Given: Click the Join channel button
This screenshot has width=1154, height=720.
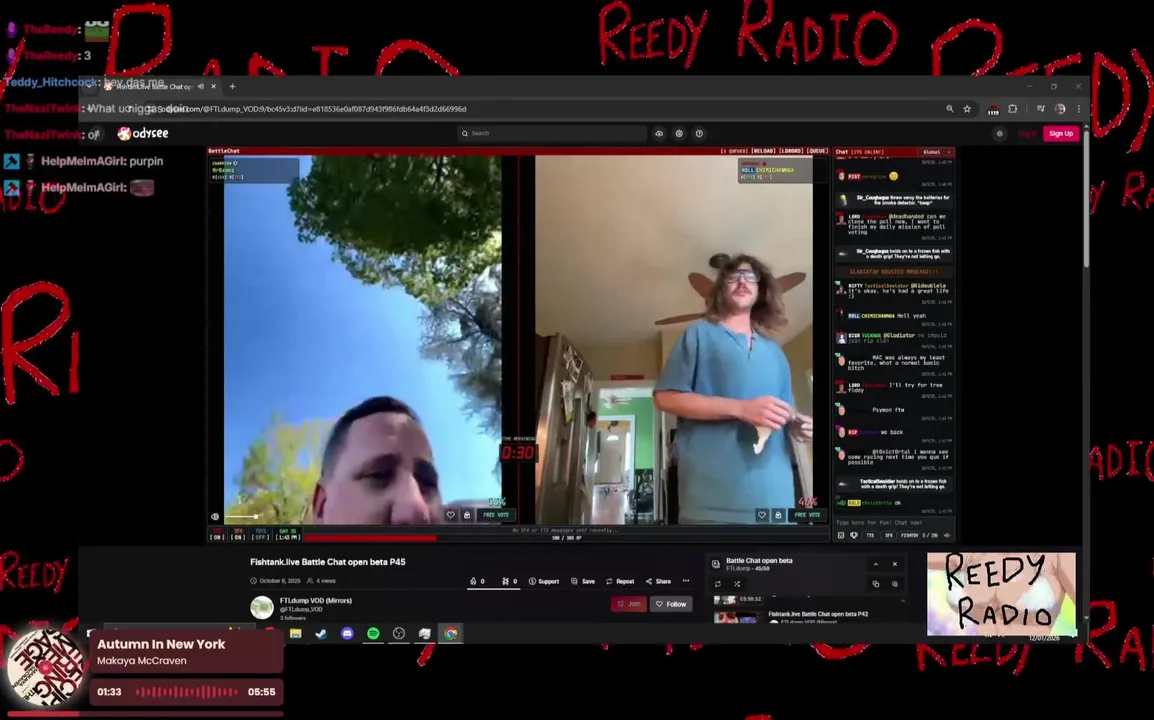Looking at the screenshot, I should pyautogui.click(x=629, y=604).
